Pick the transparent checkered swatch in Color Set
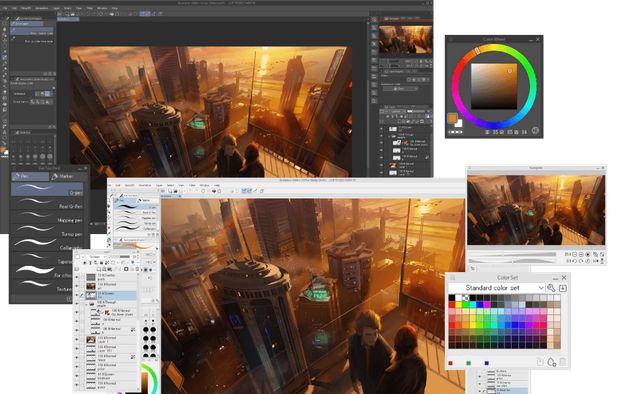618x394 pixels. (466, 298)
